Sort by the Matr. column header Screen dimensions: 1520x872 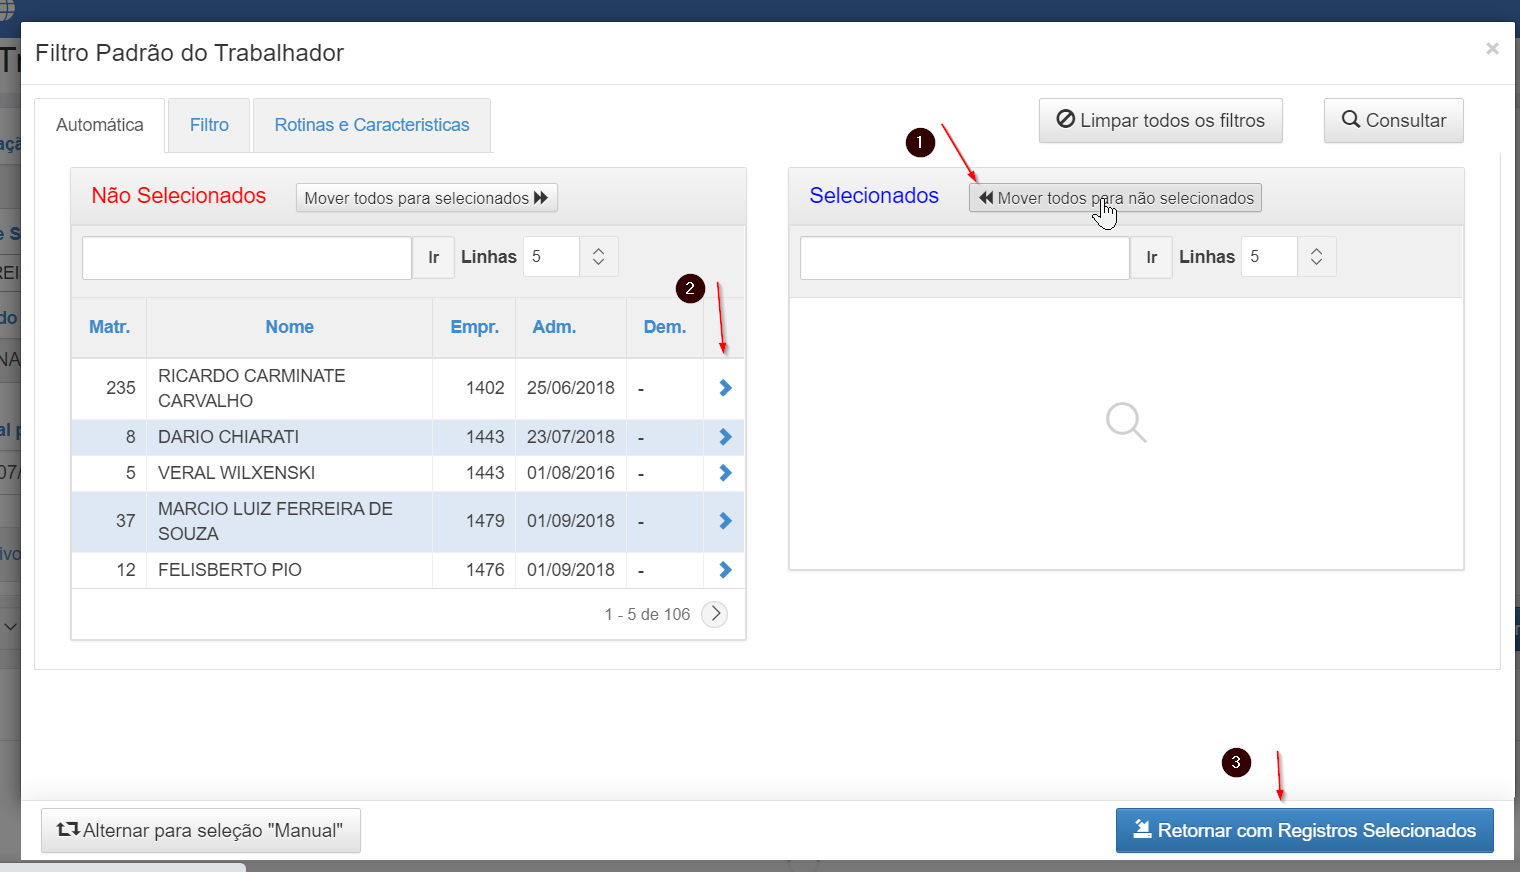pos(109,327)
